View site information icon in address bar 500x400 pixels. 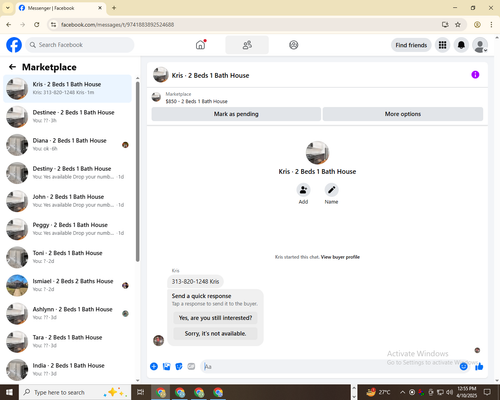click(x=53, y=24)
